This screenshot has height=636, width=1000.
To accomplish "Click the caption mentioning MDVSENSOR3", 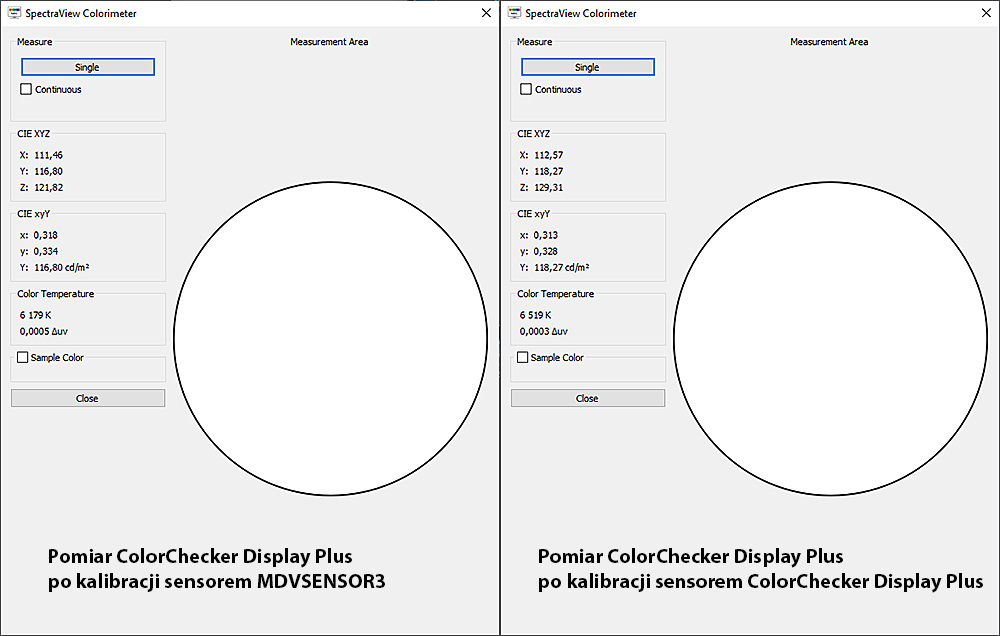I will coord(215,581).
